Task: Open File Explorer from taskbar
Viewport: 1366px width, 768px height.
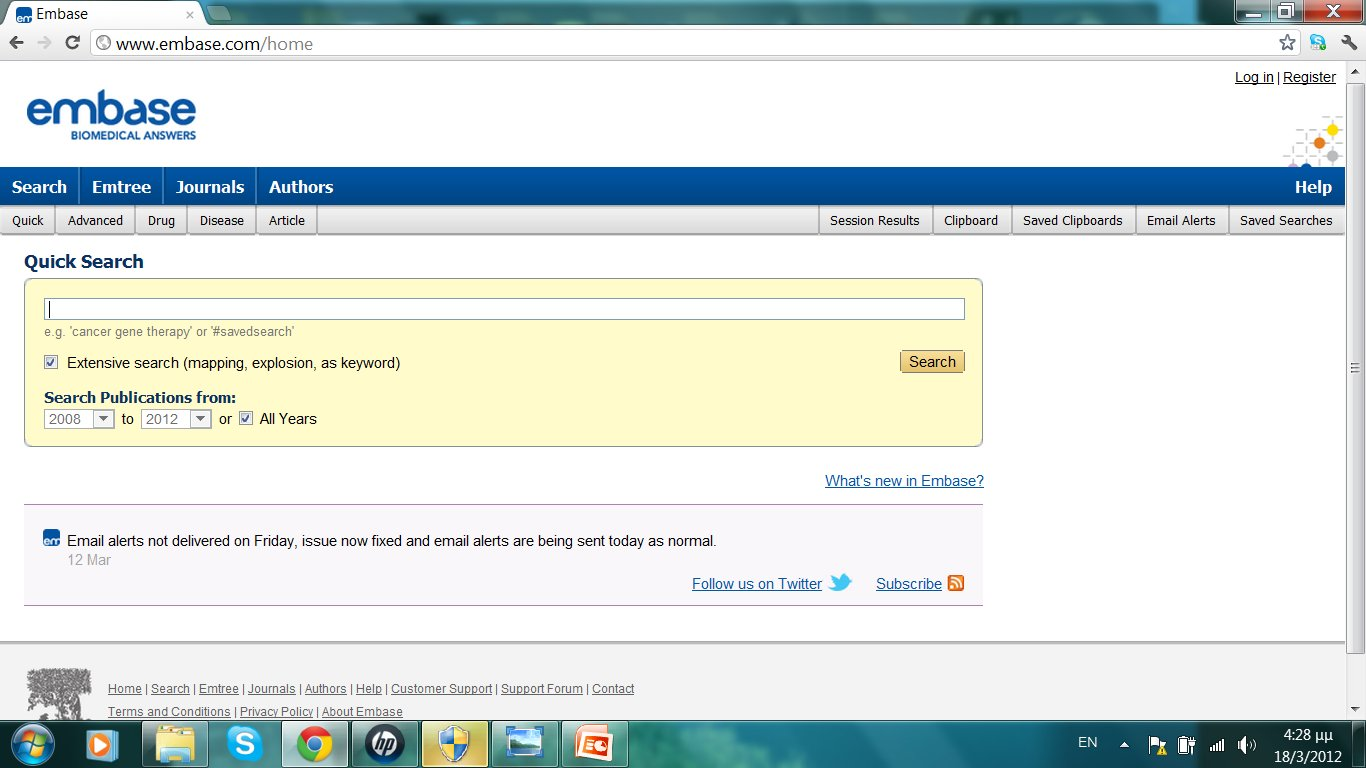Action: click(175, 744)
